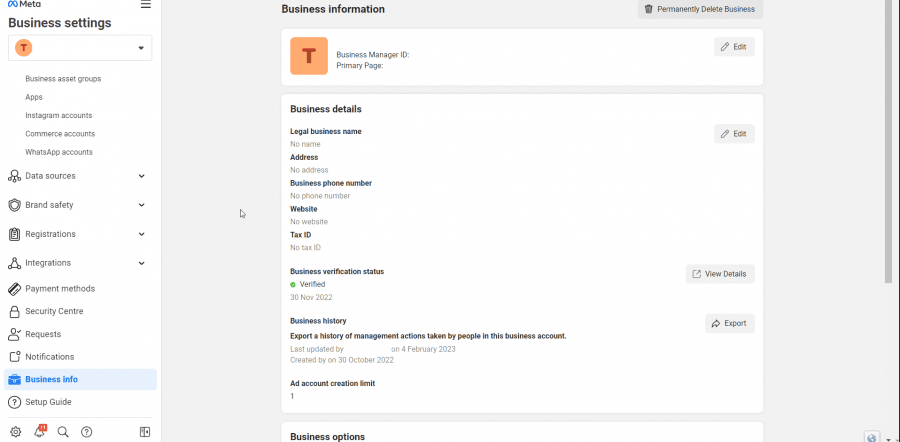
Task: Open Notifications page
Action: 49,356
